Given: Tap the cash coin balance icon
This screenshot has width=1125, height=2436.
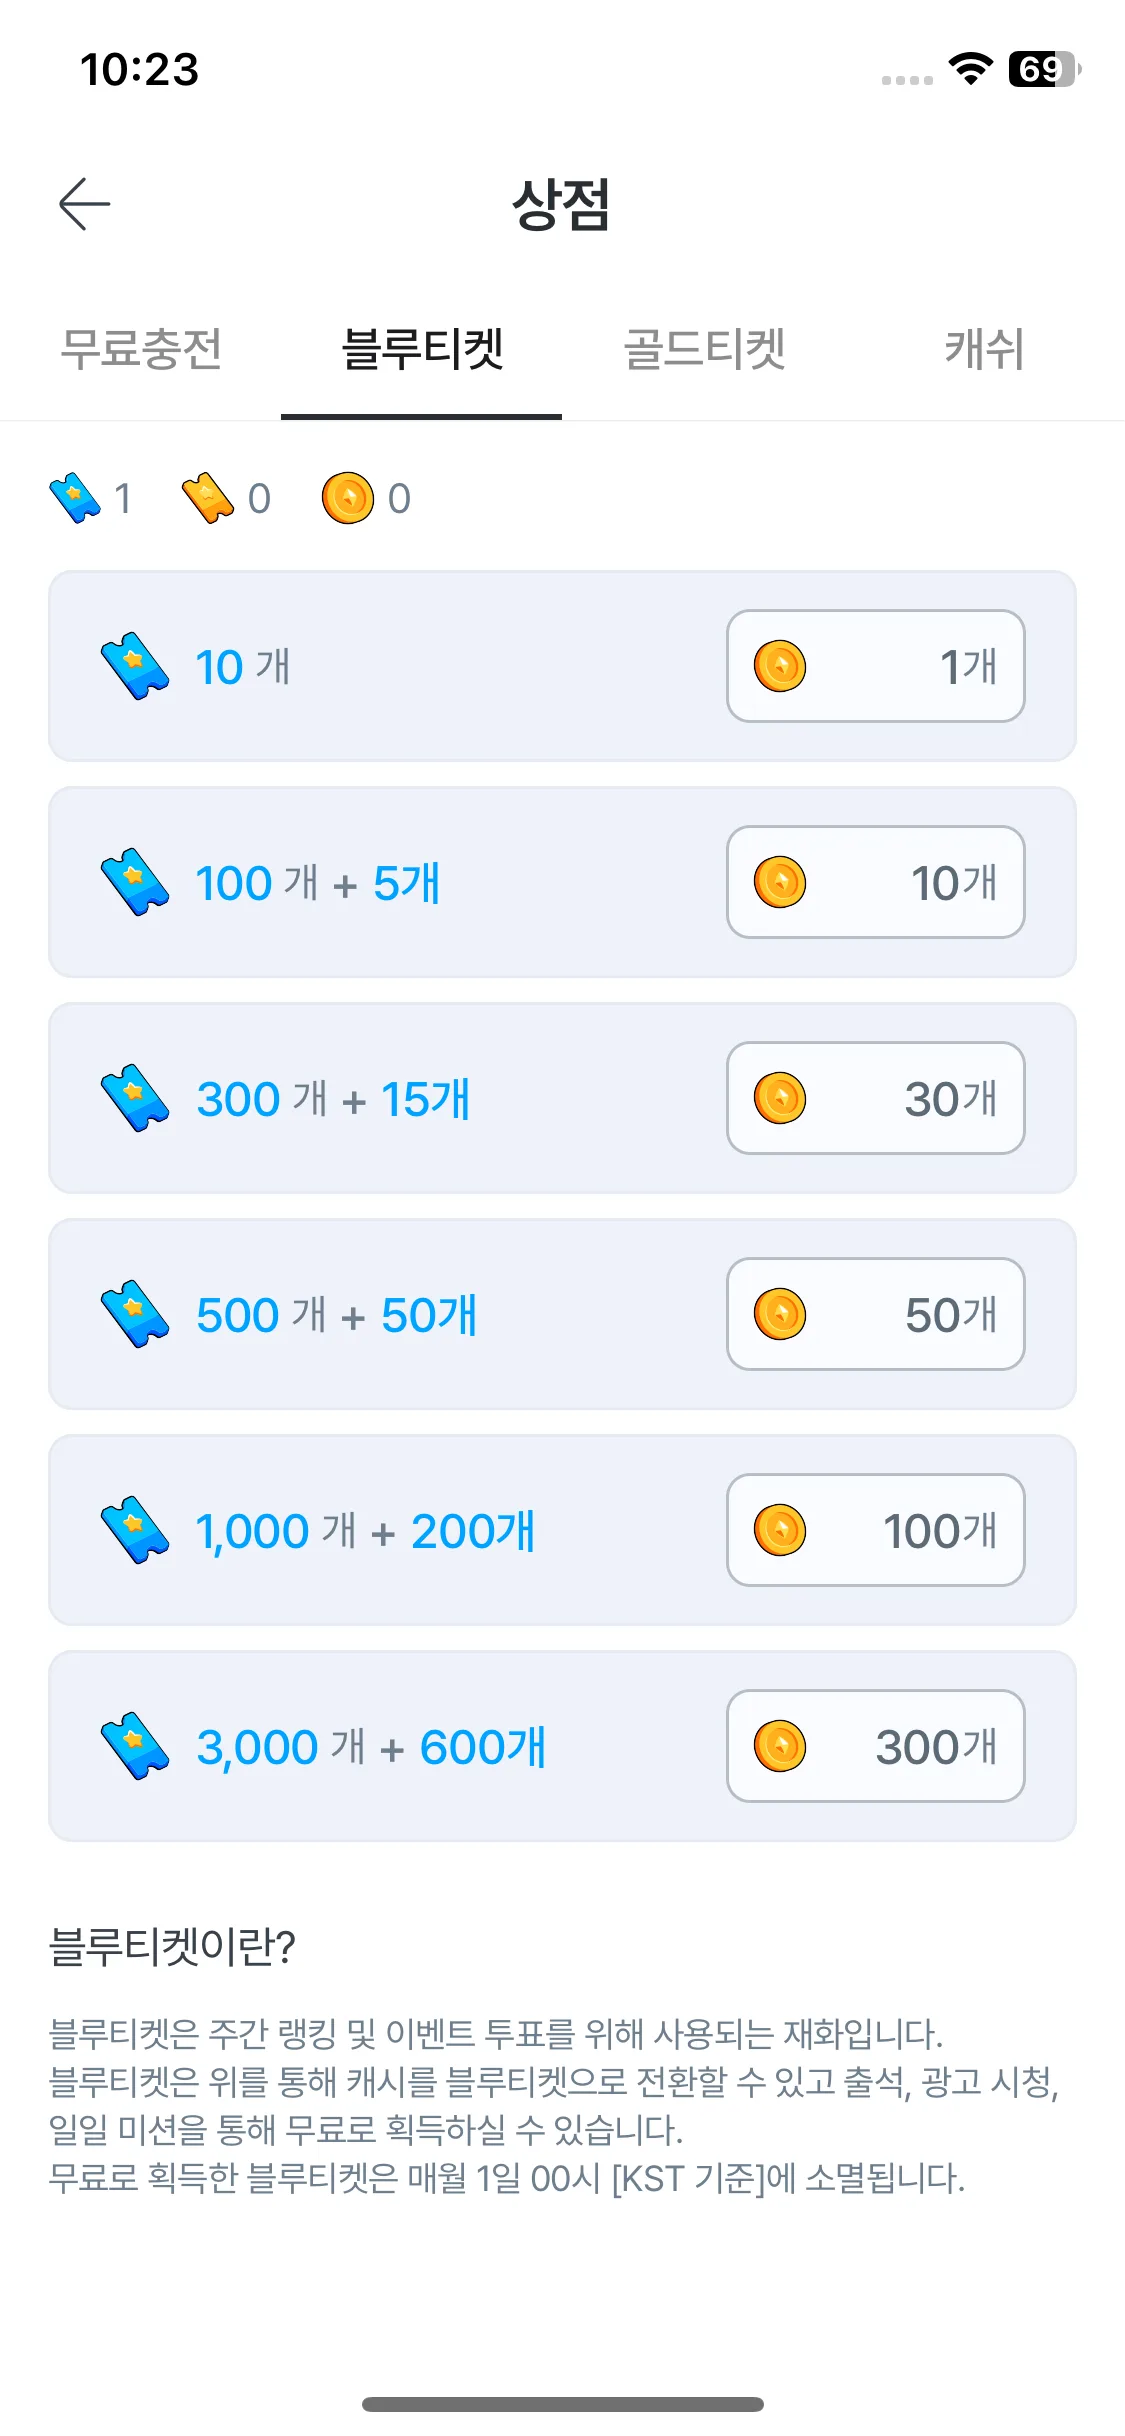Looking at the screenshot, I should pyautogui.click(x=348, y=498).
